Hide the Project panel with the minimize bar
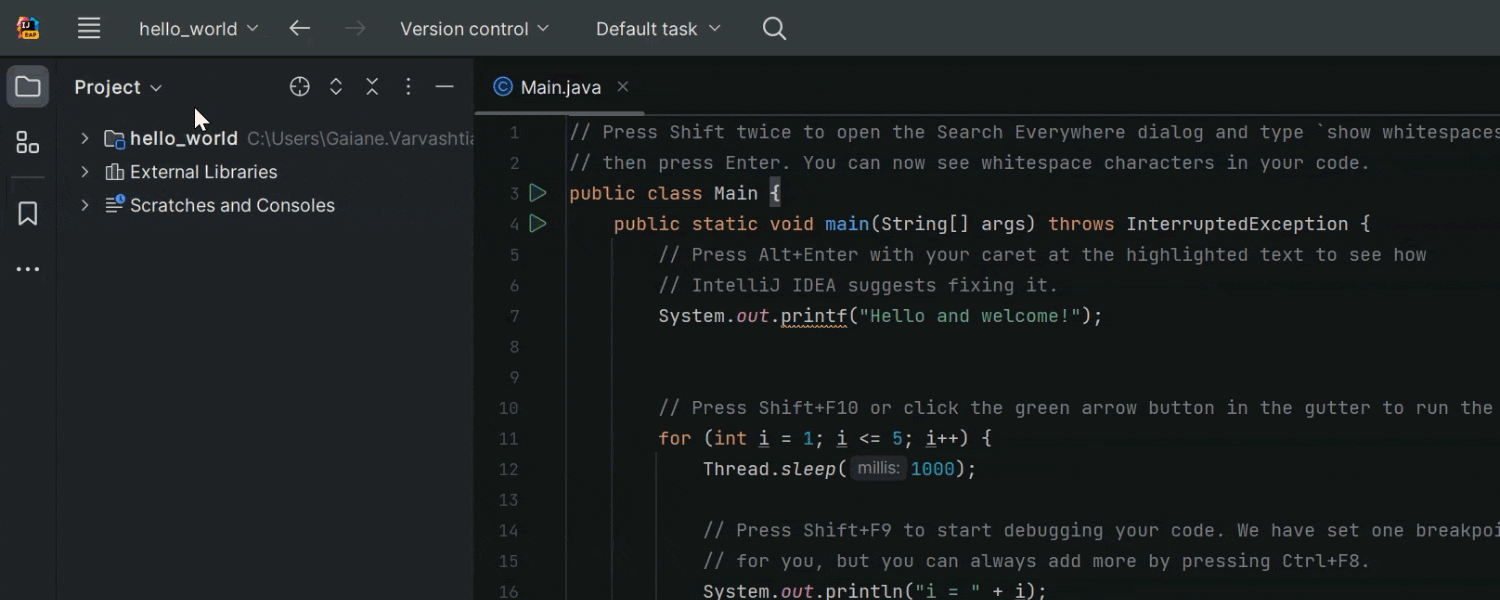 [x=444, y=87]
